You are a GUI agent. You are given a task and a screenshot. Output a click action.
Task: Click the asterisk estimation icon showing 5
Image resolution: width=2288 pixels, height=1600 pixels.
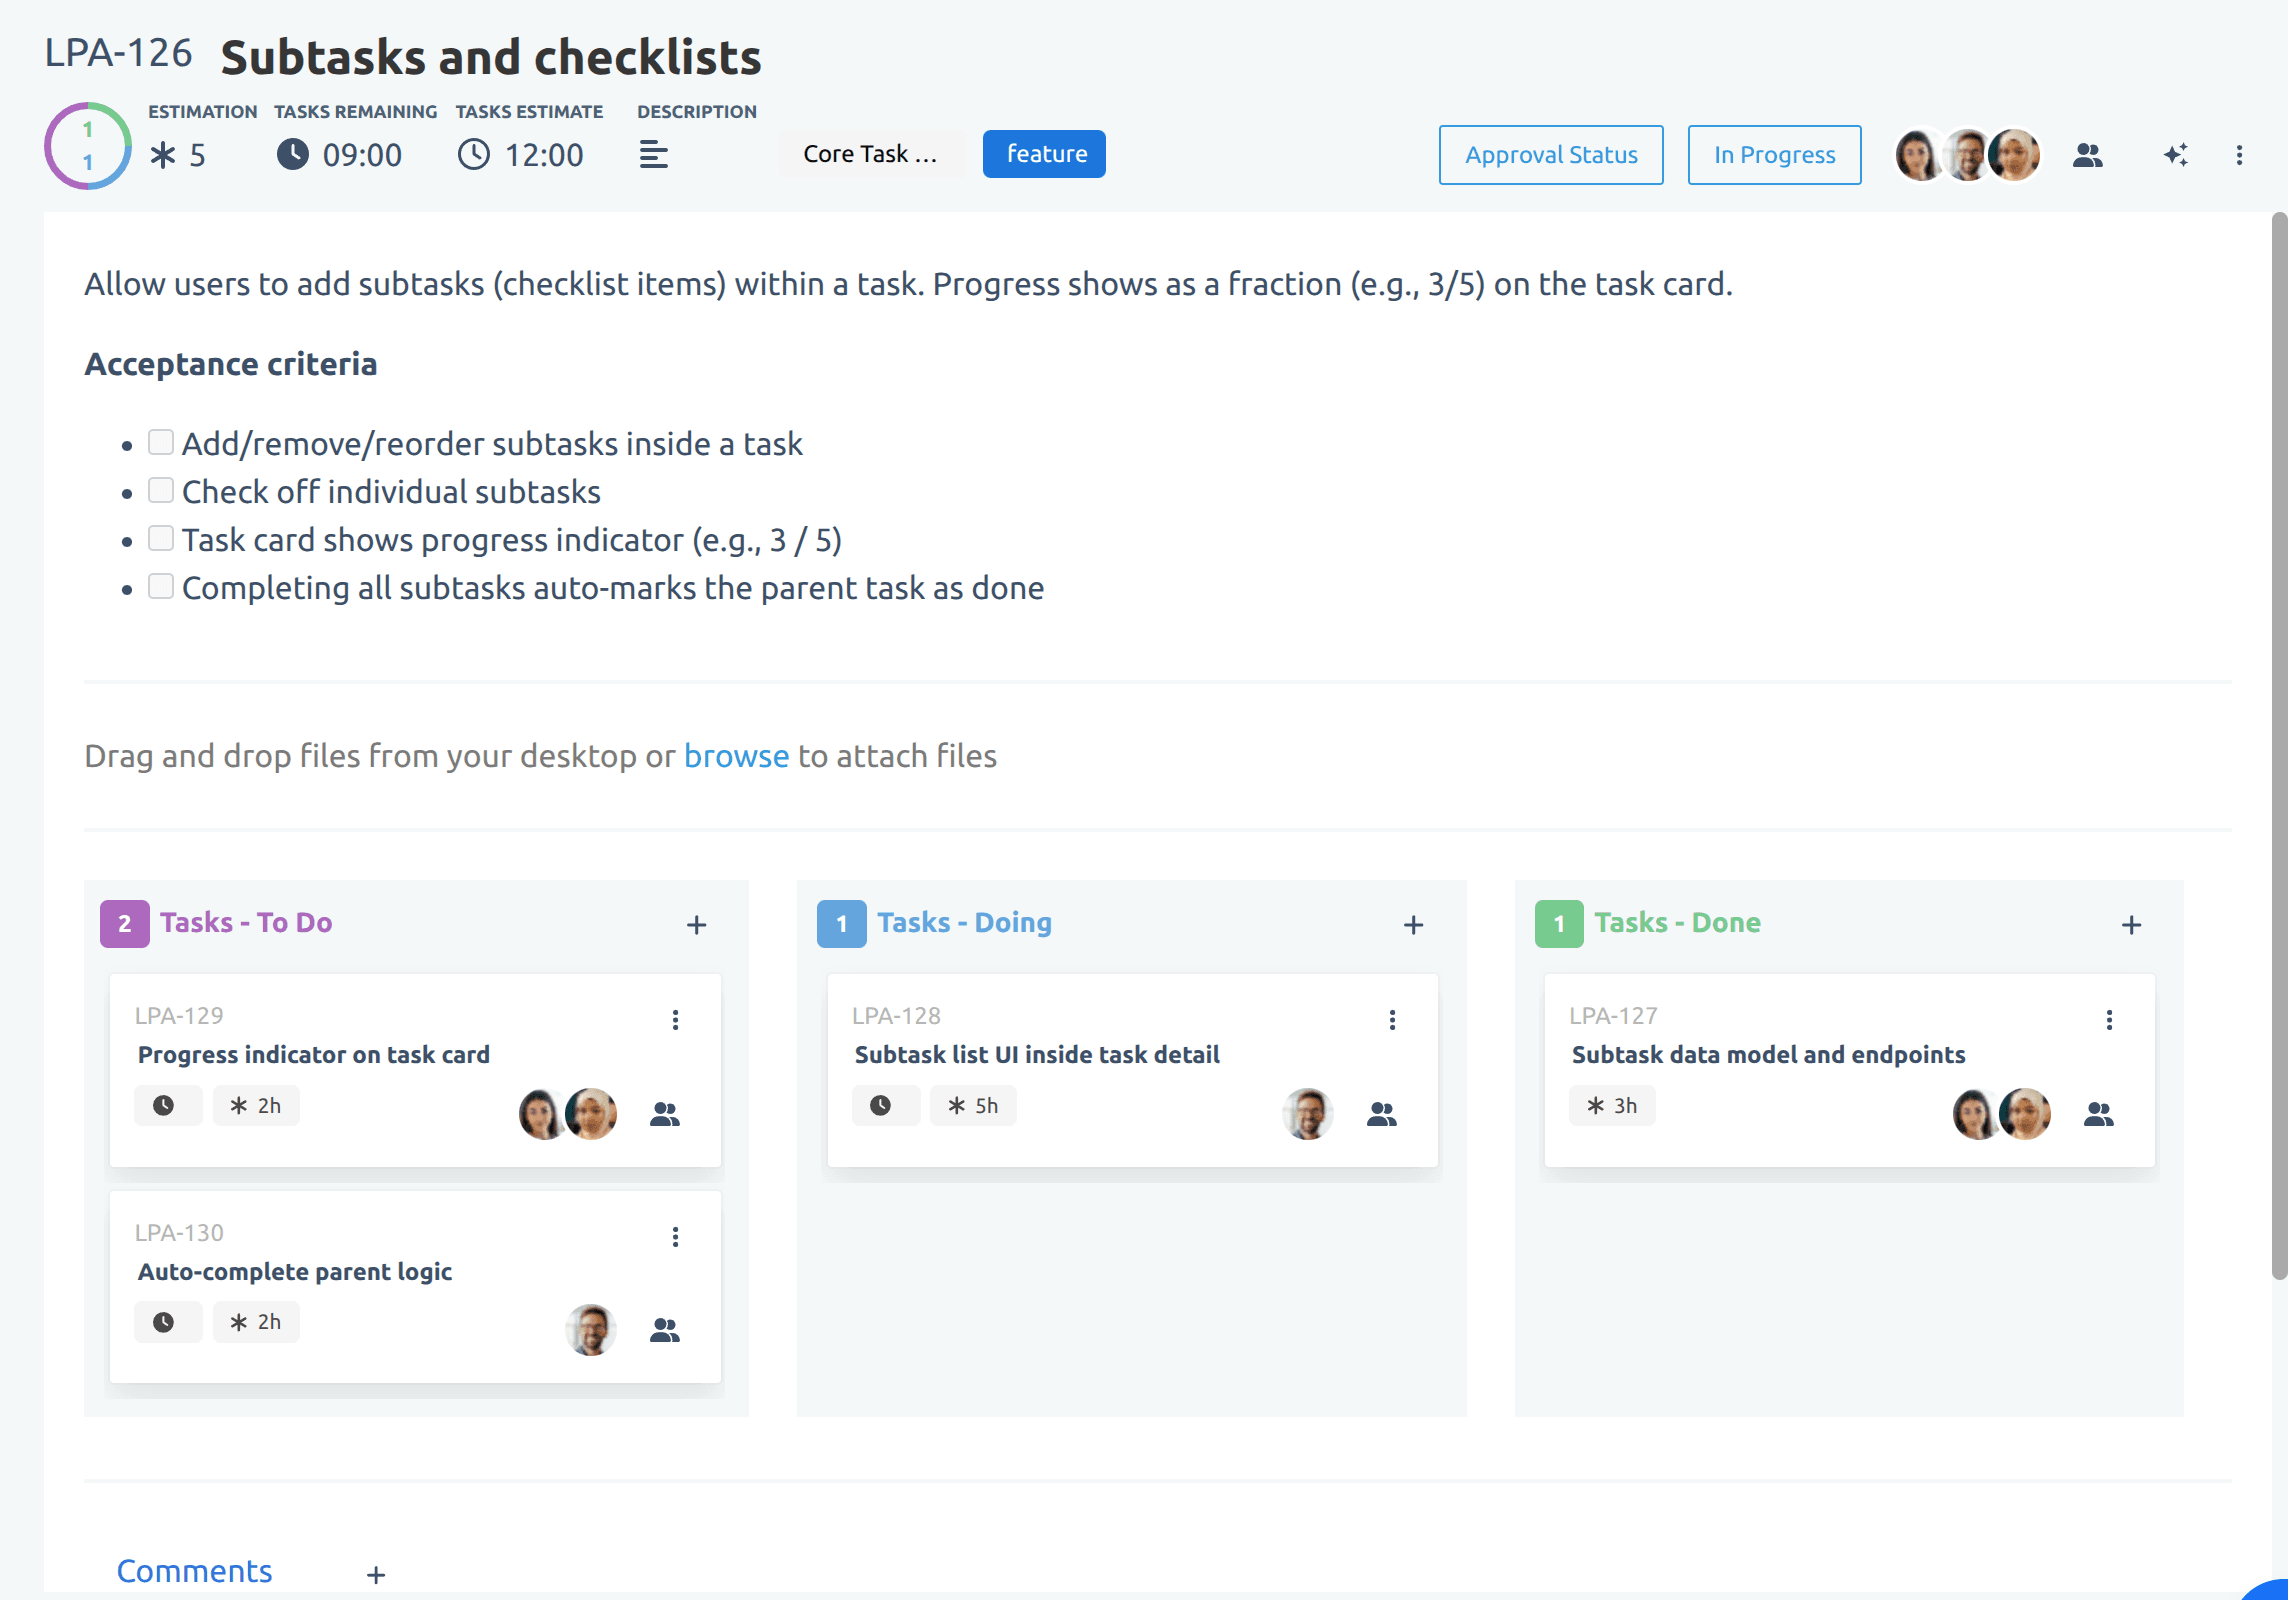tap(163, 154)
